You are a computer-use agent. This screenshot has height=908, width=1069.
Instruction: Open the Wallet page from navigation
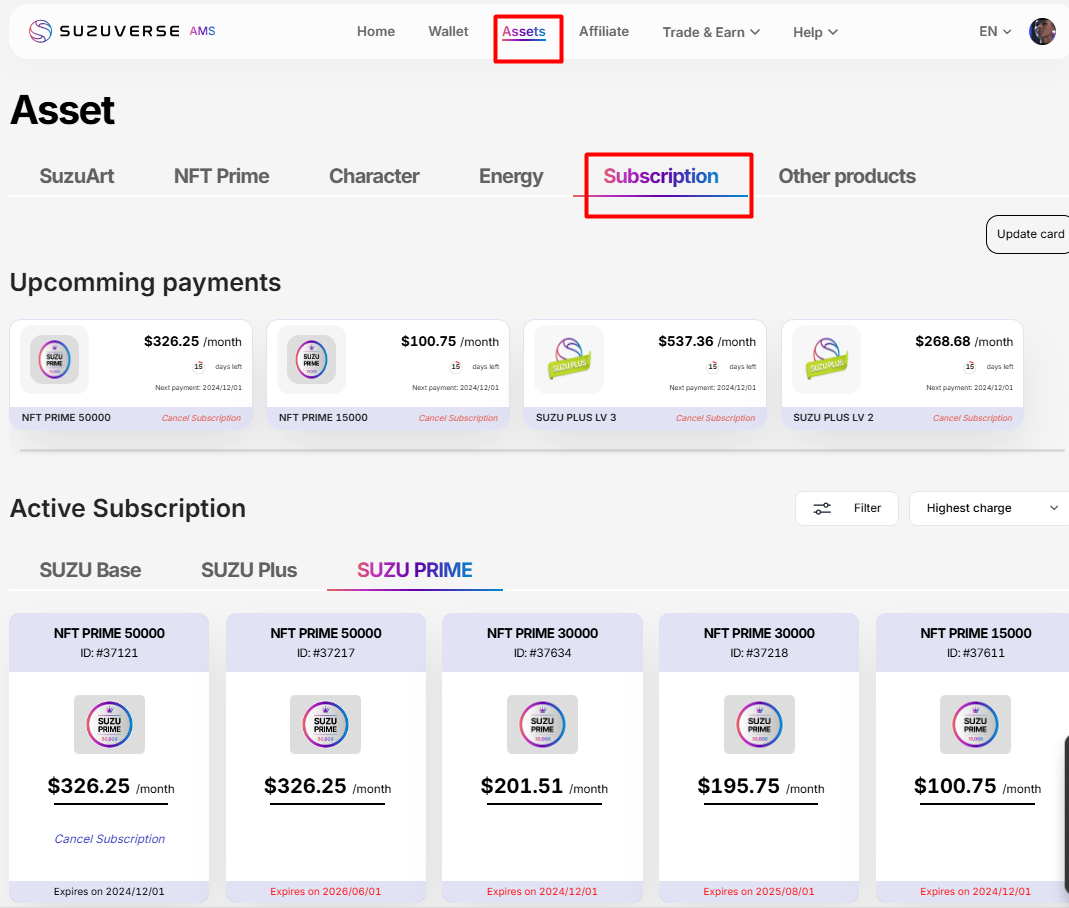click(448, 32)
